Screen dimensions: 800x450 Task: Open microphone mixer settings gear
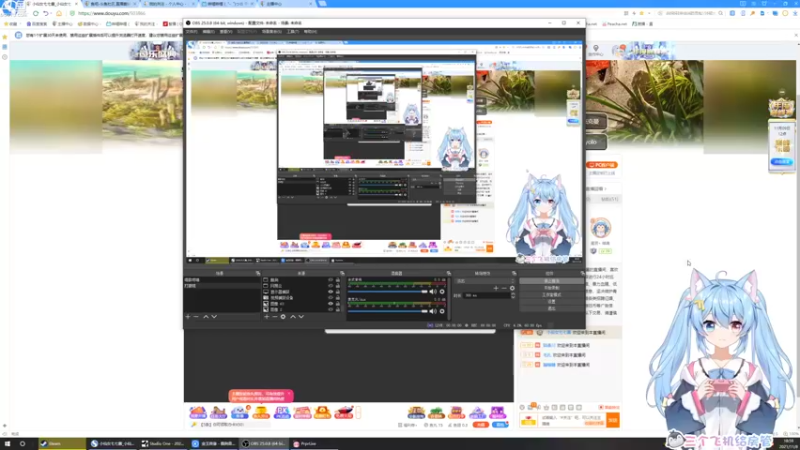click(442, 311)
